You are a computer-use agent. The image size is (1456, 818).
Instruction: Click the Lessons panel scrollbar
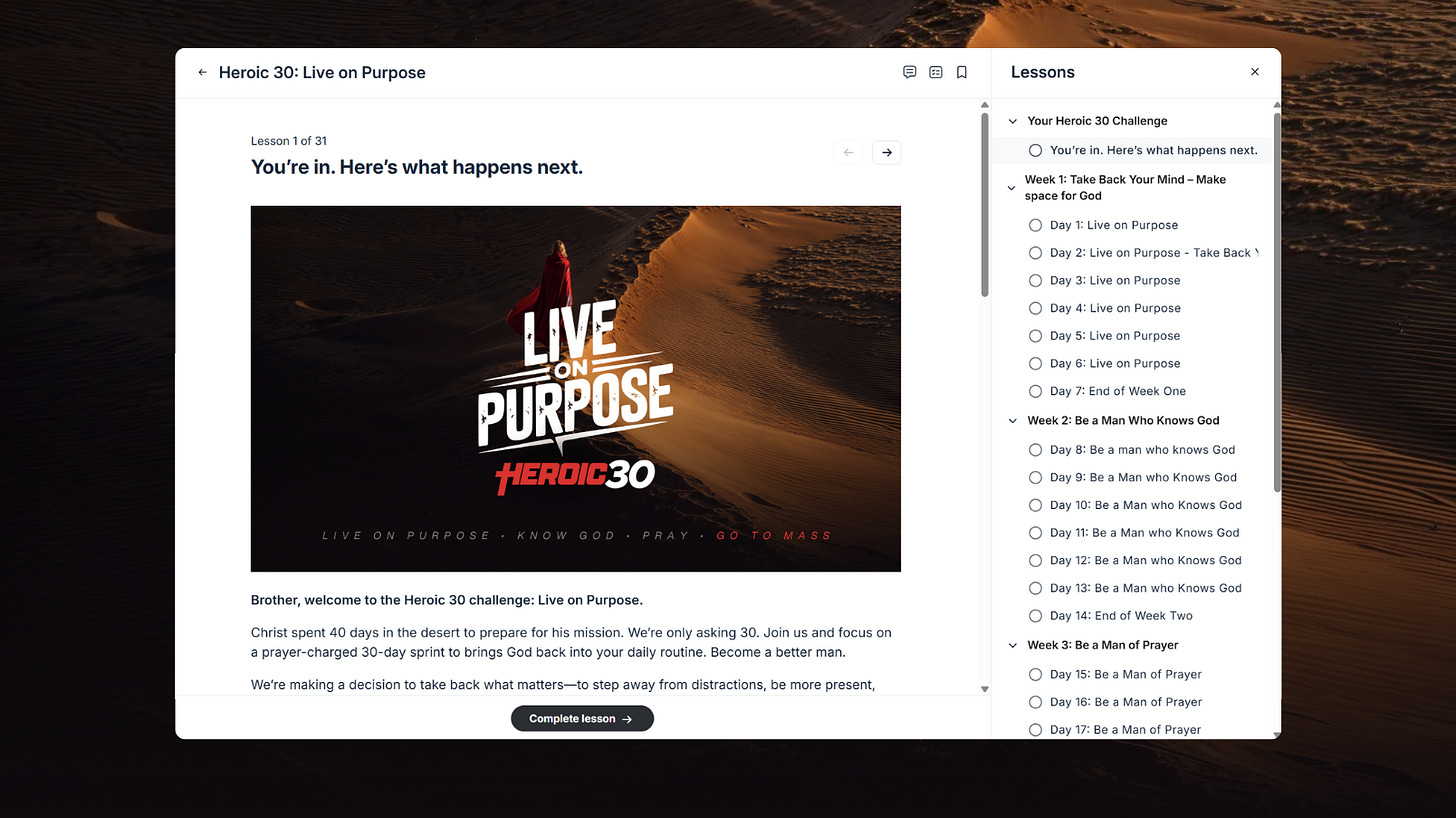click(1277, 302)
